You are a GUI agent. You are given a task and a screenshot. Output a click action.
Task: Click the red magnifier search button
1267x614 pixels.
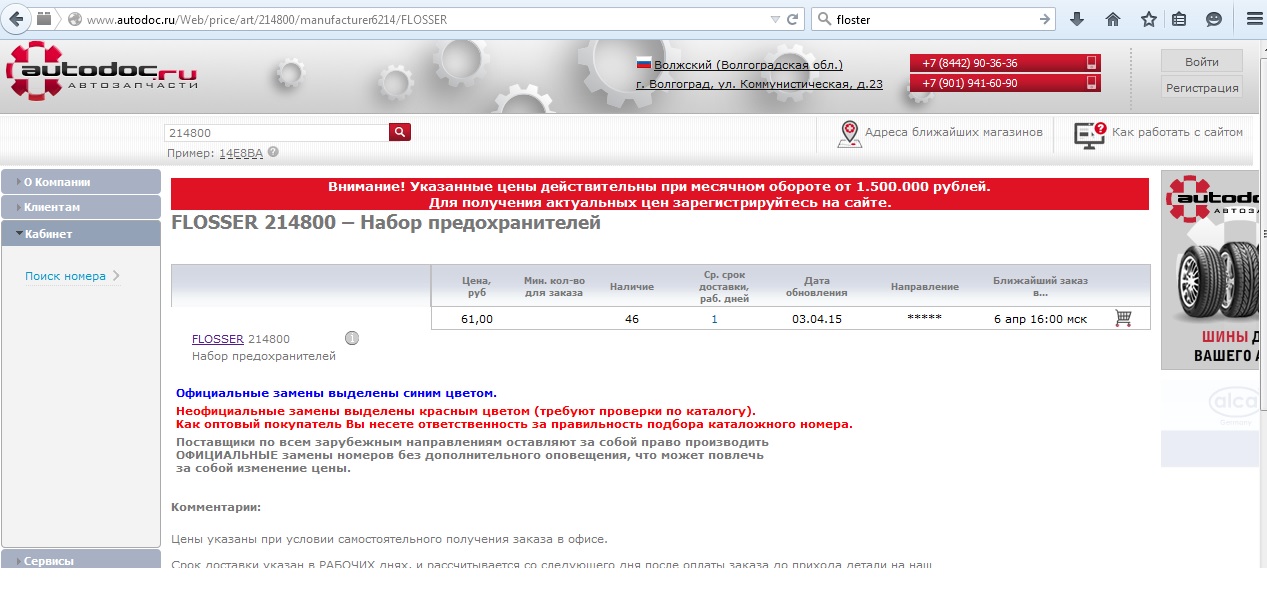pos(400,132)
